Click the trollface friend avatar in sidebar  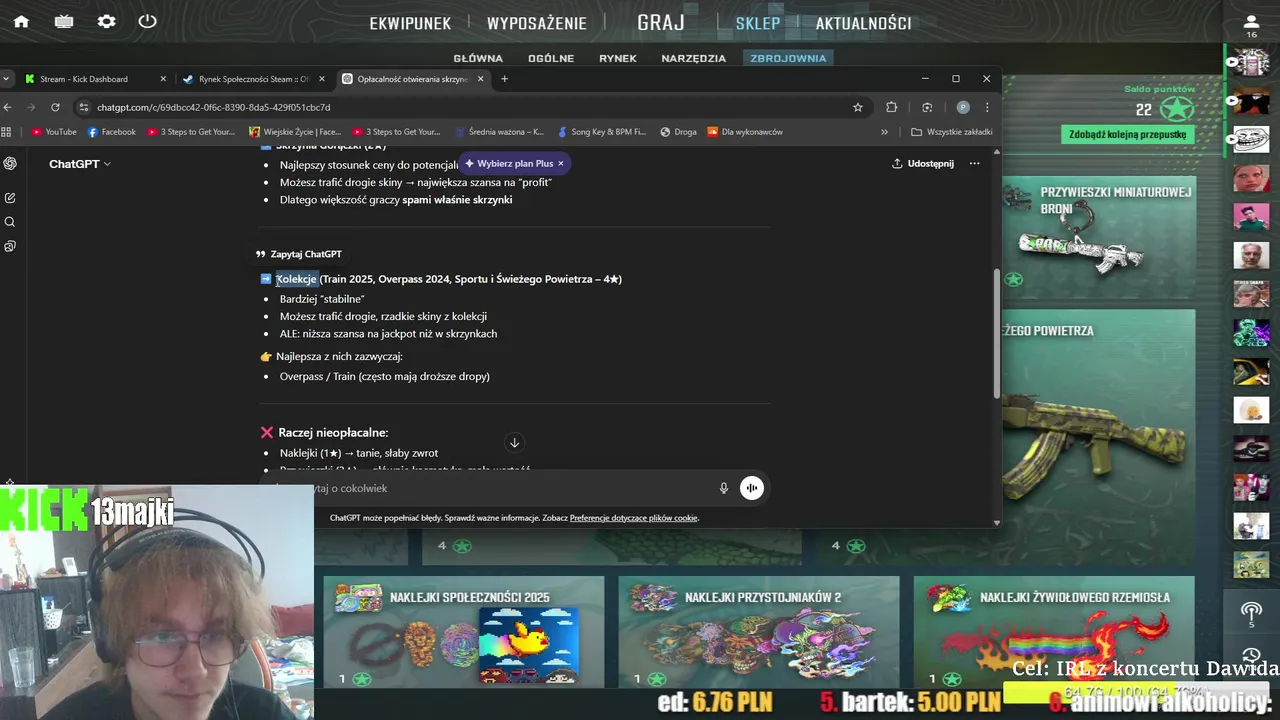coord(1251,139)
